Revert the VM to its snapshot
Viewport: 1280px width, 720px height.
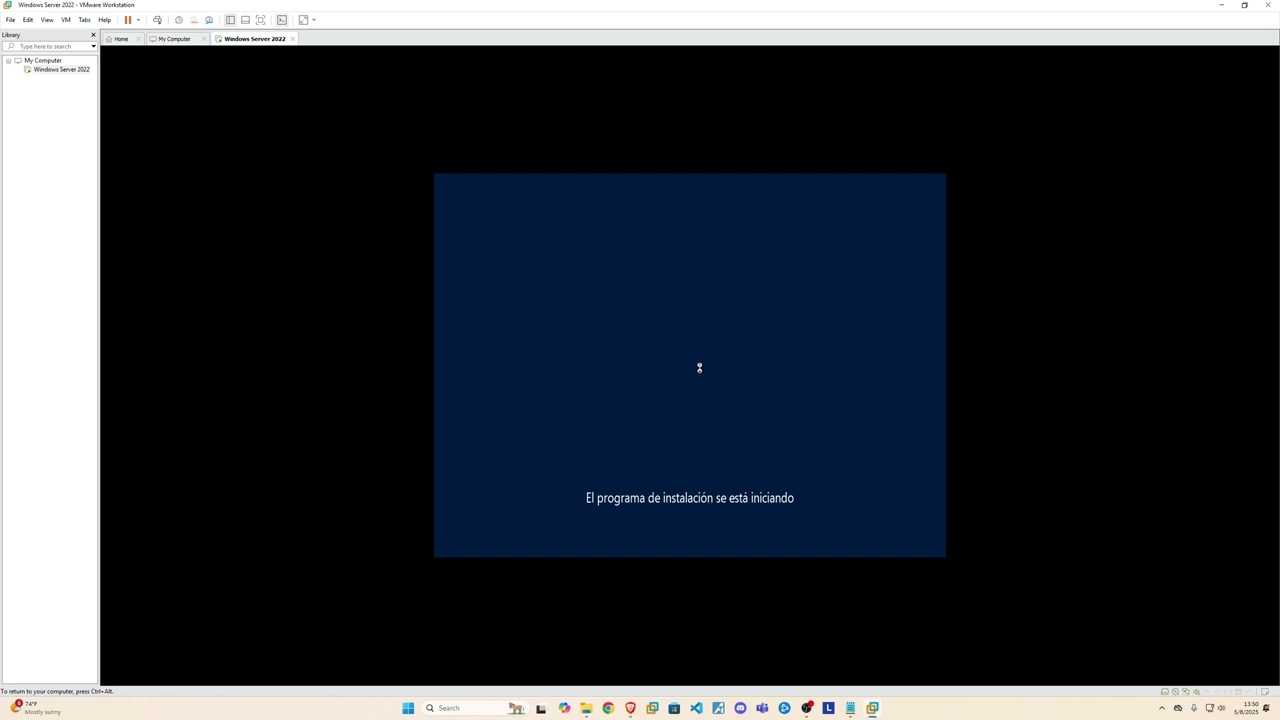(194, 20)
